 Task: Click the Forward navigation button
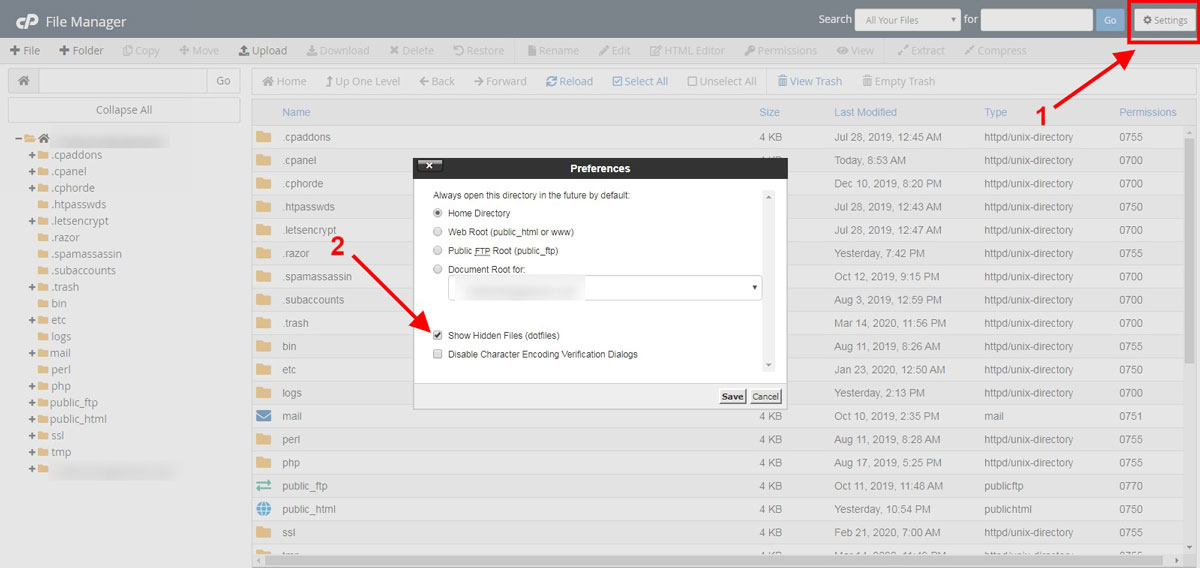(x=500, y=82)
